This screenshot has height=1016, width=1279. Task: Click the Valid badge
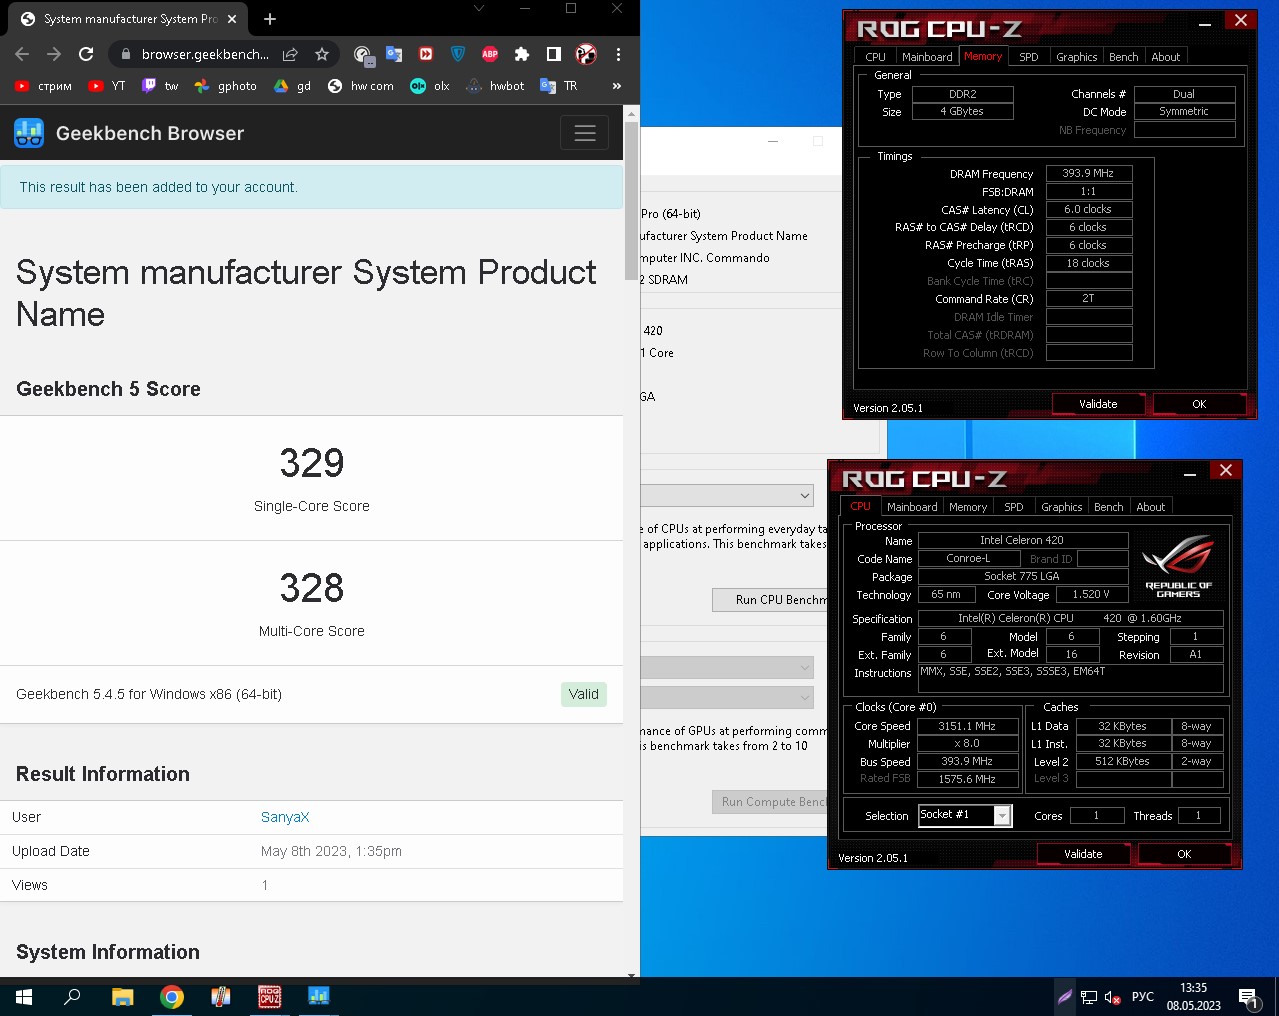pos(584,694)
